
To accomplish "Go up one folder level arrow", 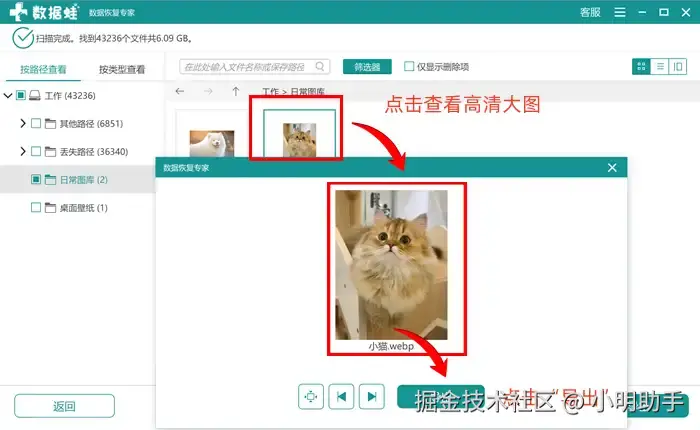I will point(236,91).
